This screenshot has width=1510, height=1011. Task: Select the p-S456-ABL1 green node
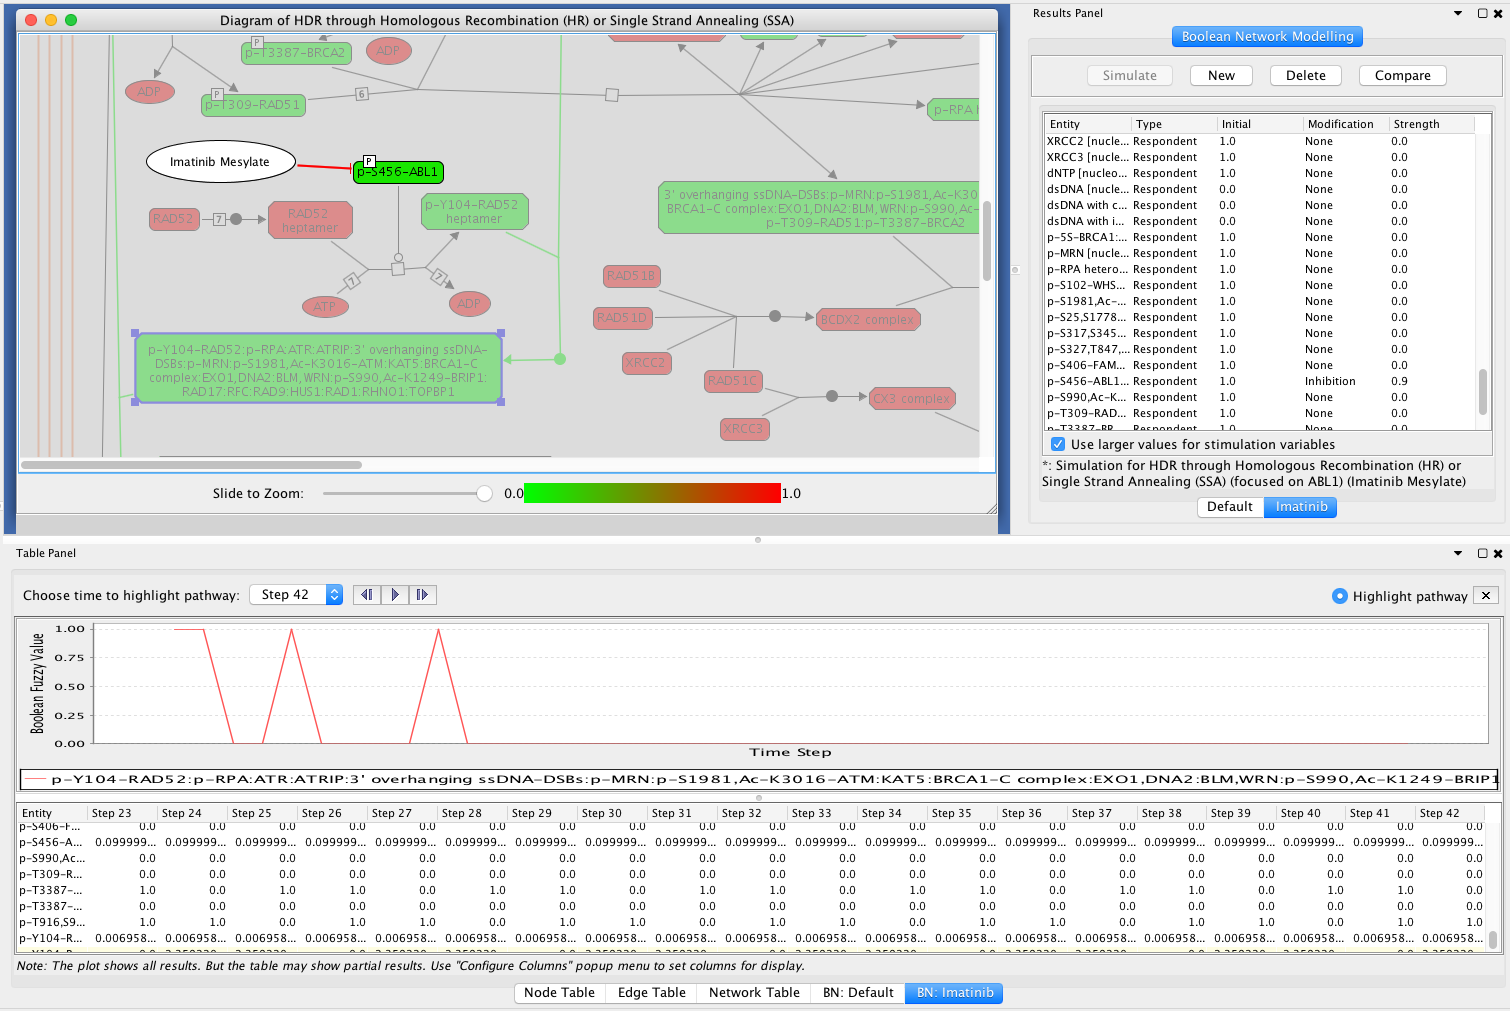pos(398,172)
